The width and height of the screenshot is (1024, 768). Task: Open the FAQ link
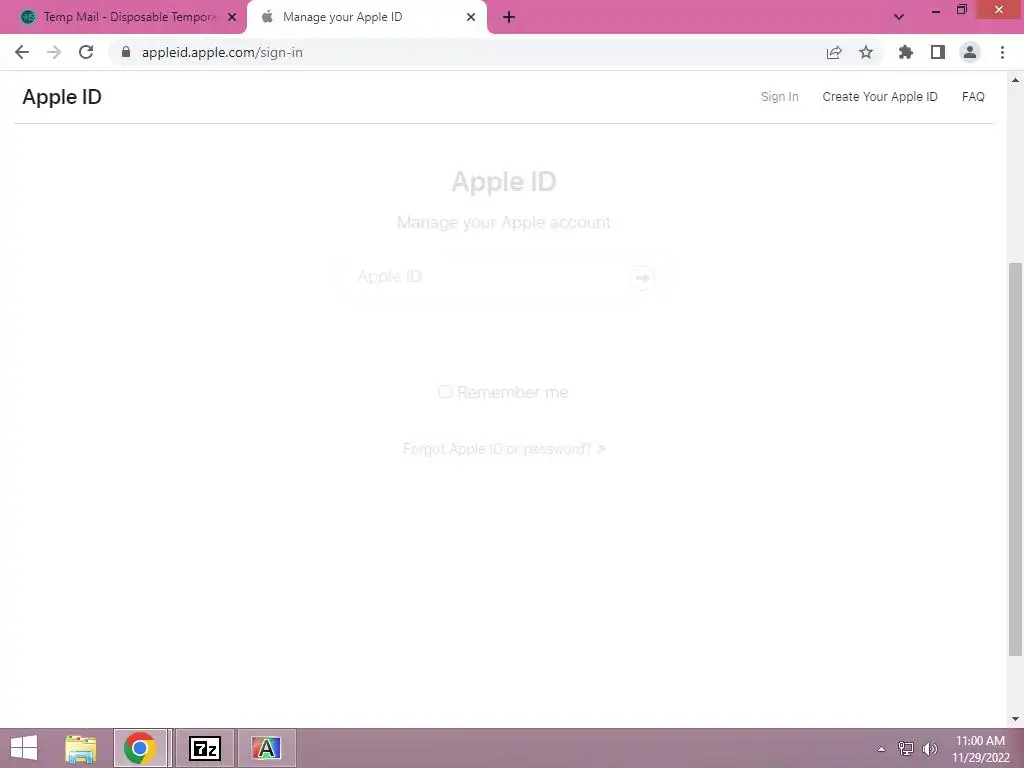tap(972, 97)
